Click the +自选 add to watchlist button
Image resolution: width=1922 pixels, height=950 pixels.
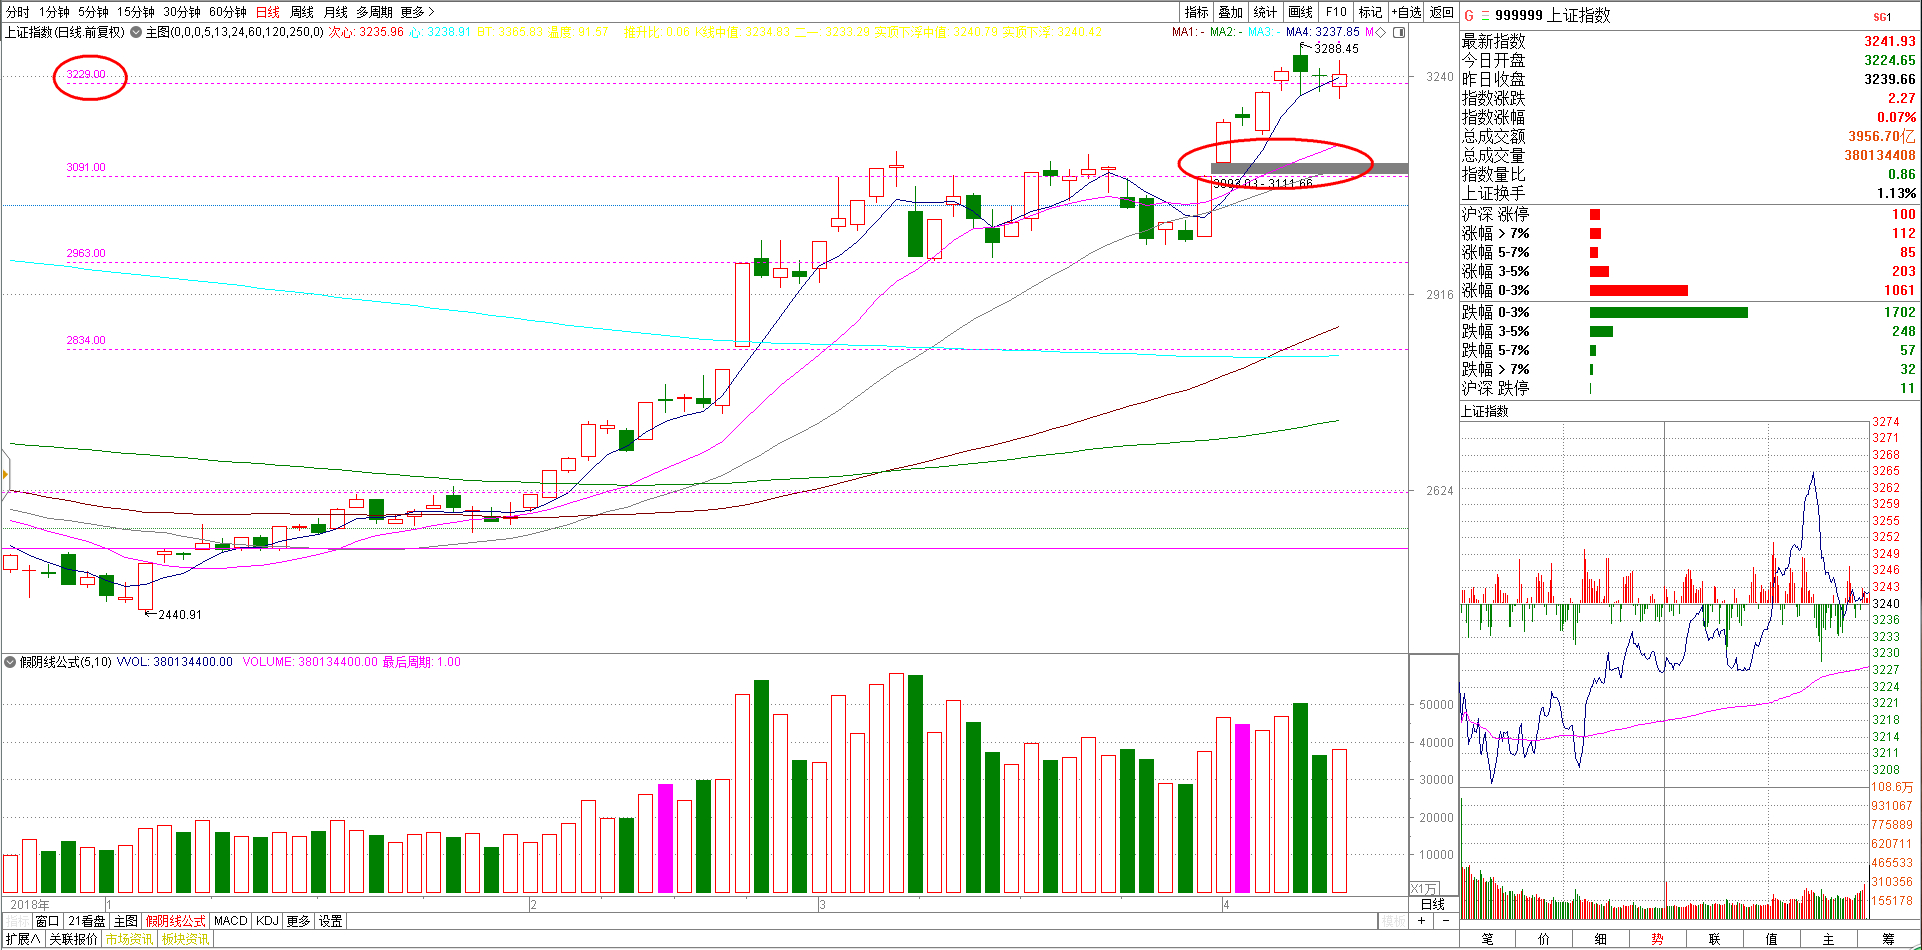(x=1406, y=12)
